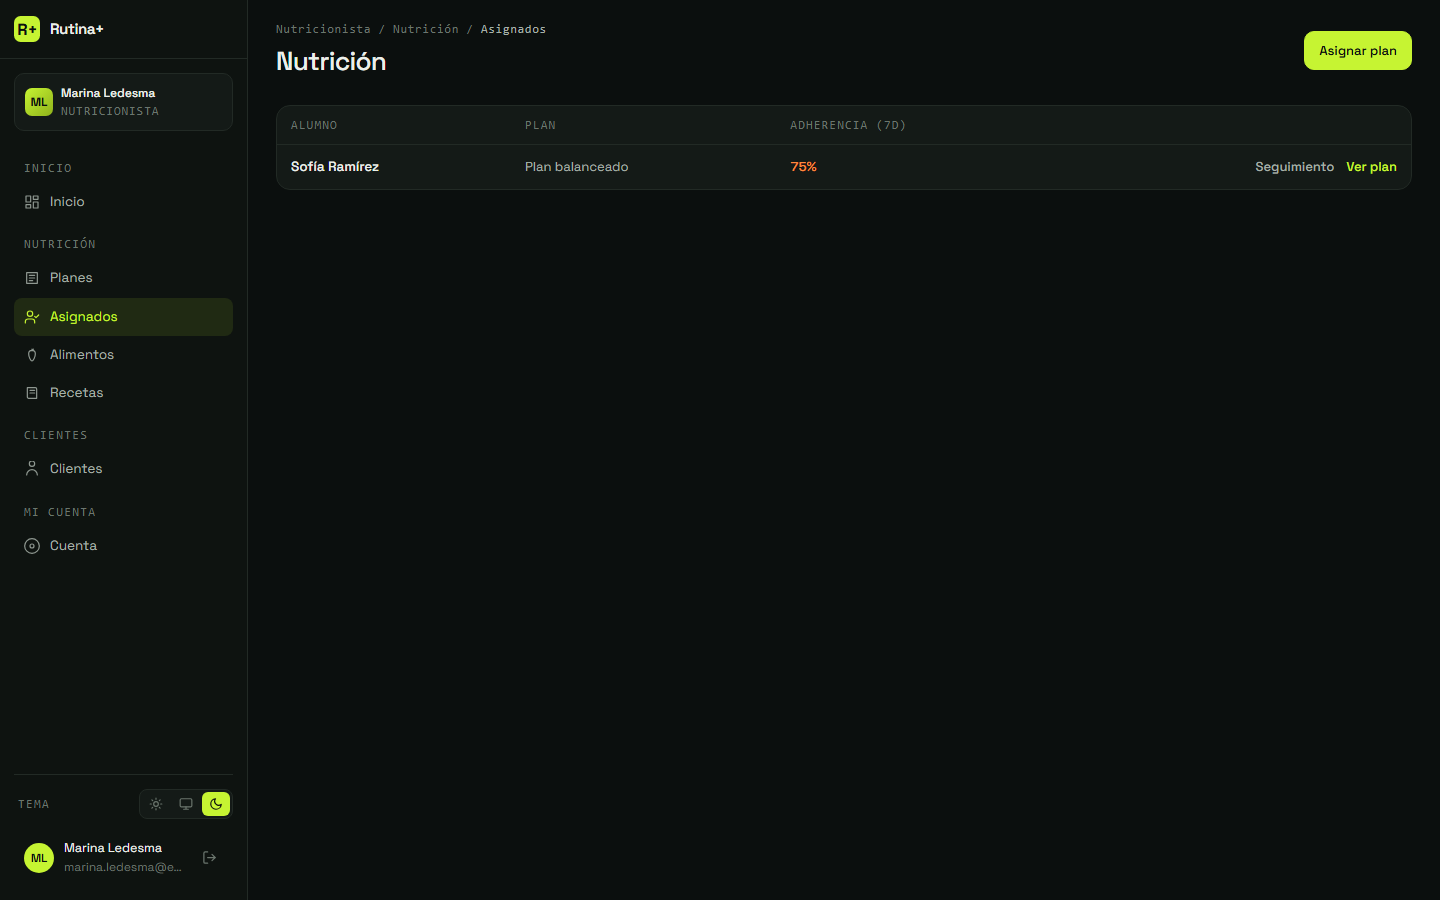
Task: Click the Marina Ledesma Nutricionista profile card
Action: coord(123,102)
